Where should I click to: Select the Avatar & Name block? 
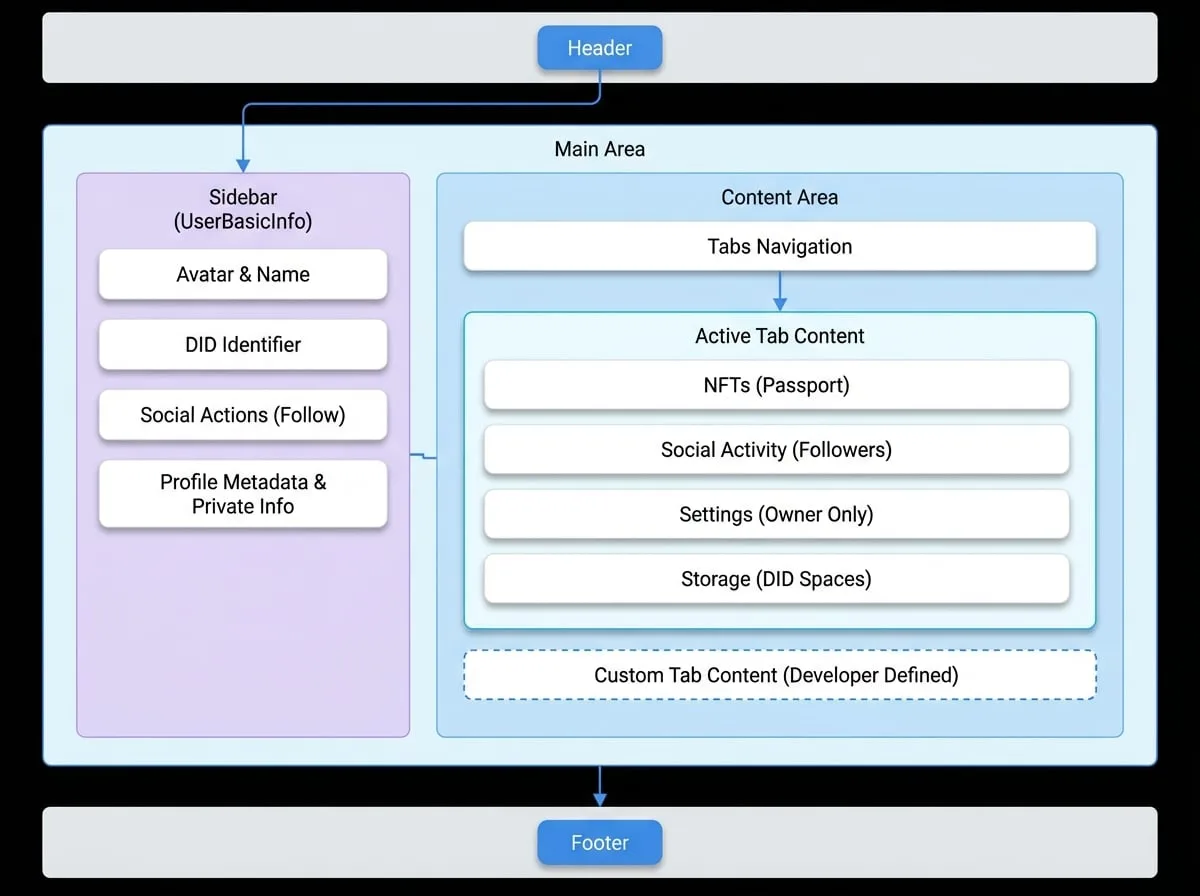click(x=243, y=274)
